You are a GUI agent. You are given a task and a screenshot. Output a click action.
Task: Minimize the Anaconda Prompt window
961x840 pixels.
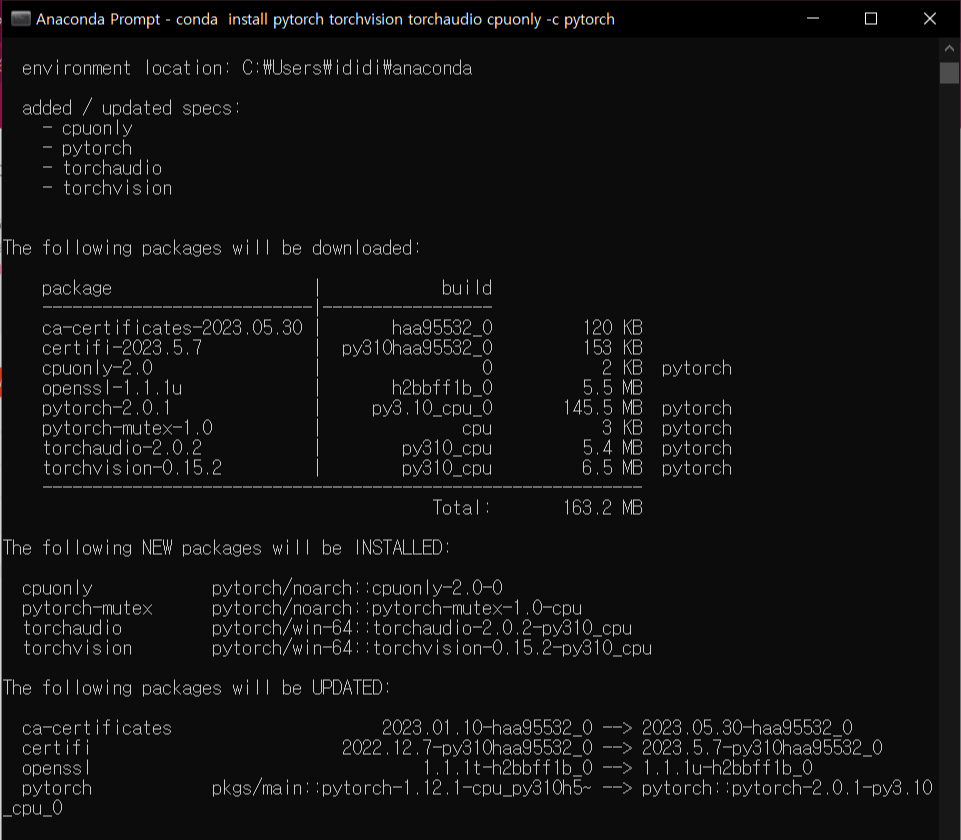(x=813, y=19)
